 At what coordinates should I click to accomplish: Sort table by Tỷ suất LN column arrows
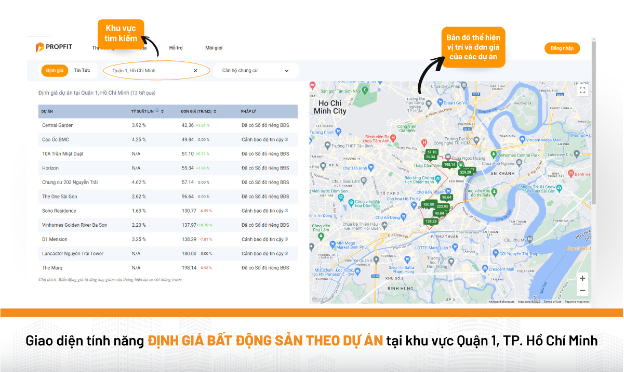162,111
